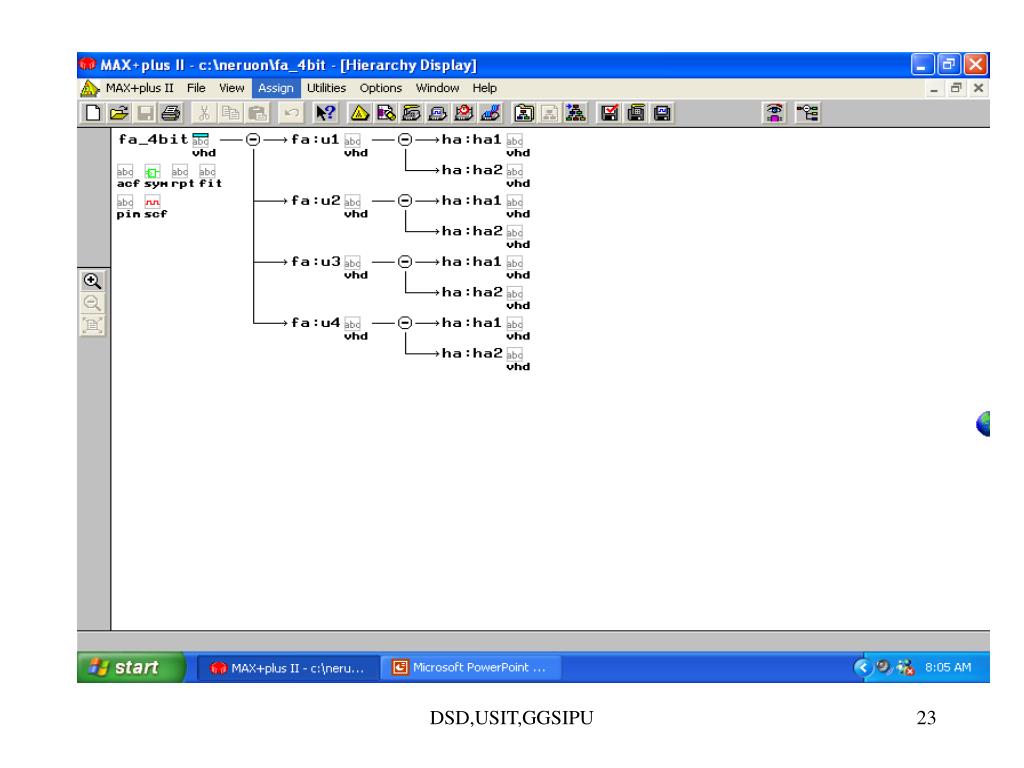Screen dimensions: 1024x768
Task: Click the Cut scissors icon
Action: tap(204, 113)
